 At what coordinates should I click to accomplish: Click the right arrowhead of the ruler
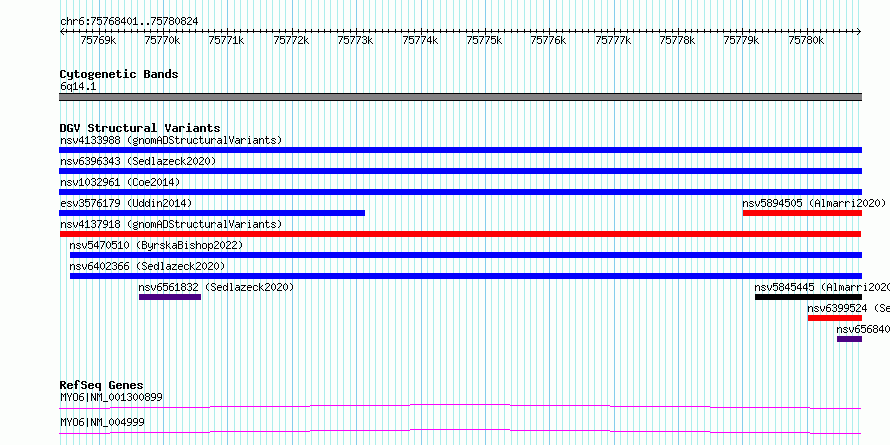coord(859,32)
